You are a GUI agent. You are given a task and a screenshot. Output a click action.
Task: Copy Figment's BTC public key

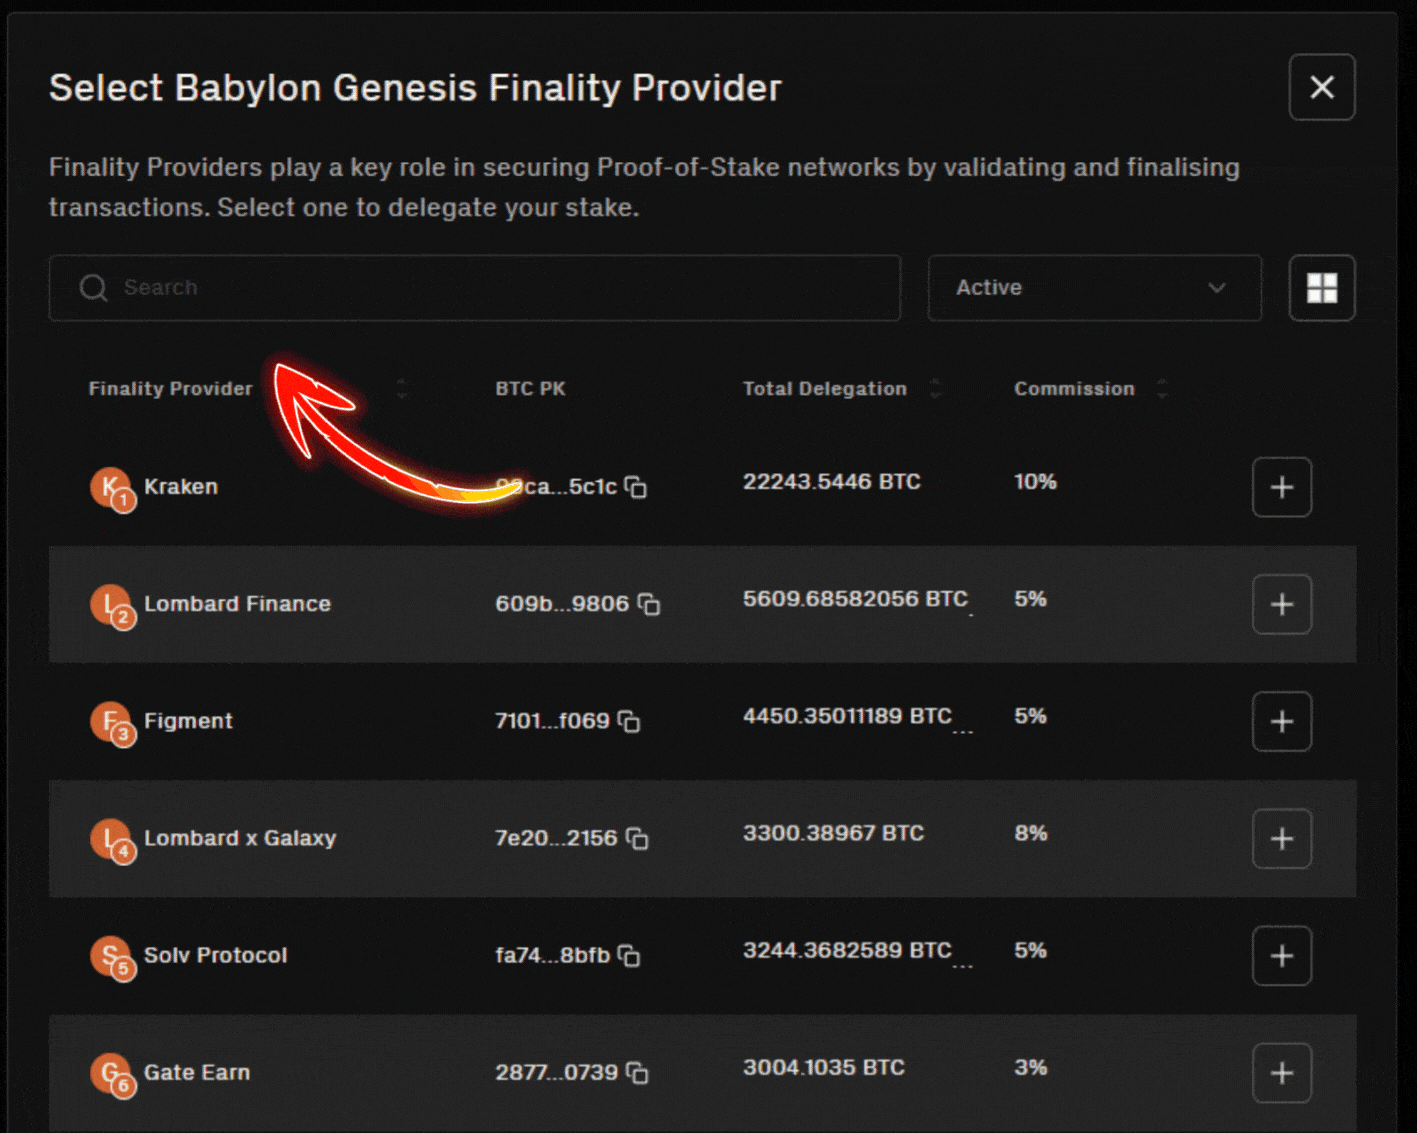coord(630,721)
